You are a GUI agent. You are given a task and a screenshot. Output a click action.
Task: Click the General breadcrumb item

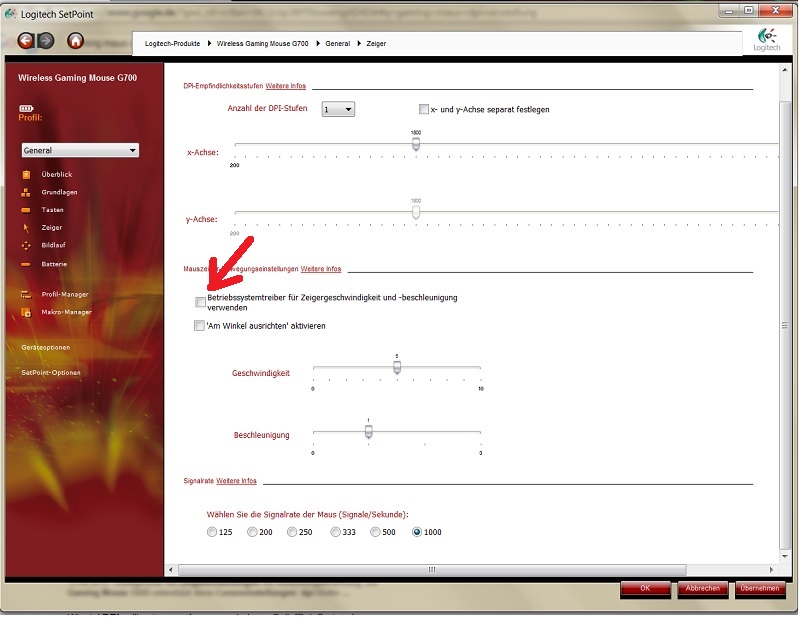click(x=338, y=44)
